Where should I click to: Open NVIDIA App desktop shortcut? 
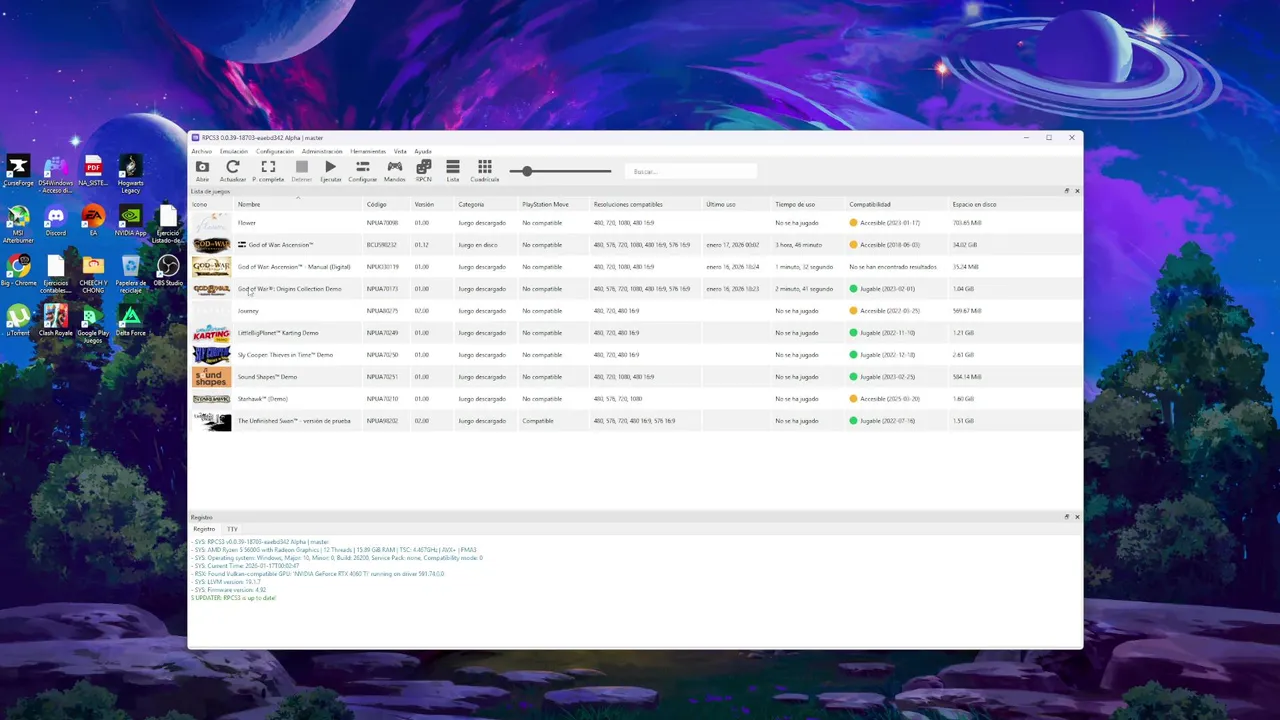click(131, 221)
